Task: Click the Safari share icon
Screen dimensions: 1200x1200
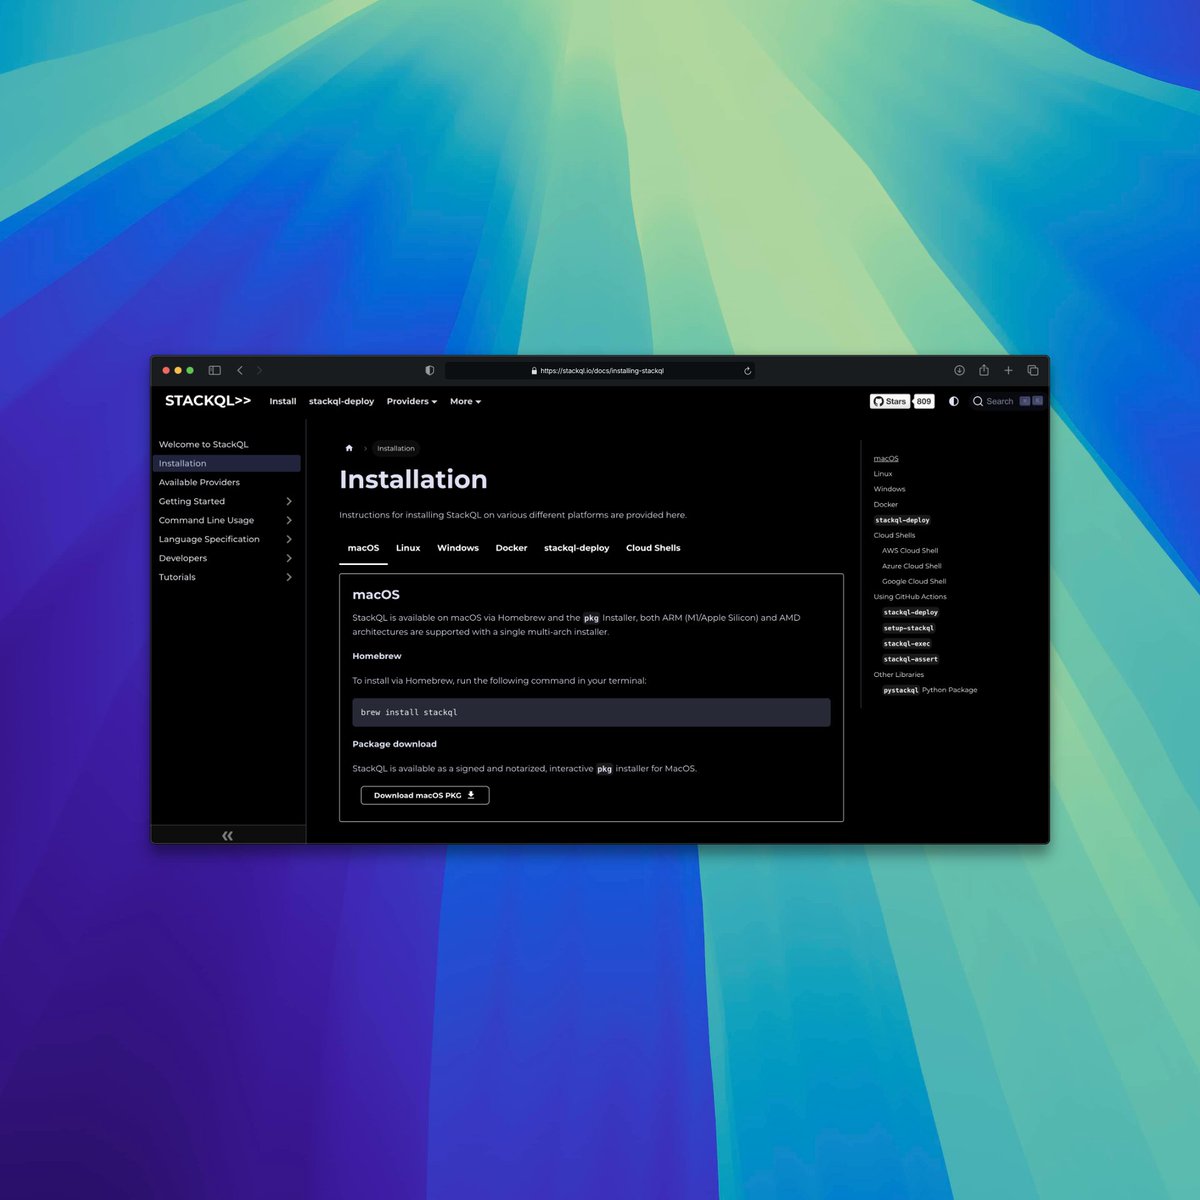Action: tap(984, 370)
